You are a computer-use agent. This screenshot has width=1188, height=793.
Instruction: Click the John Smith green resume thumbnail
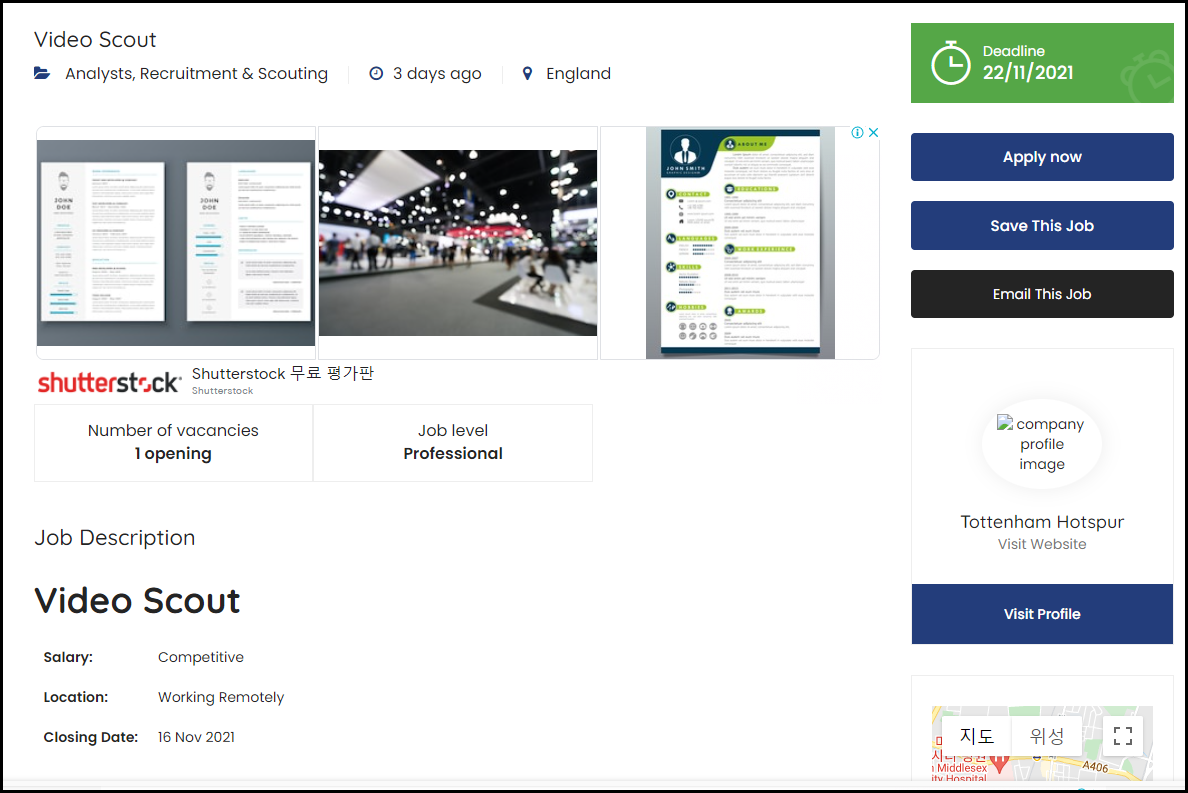(x=740, y=243)
